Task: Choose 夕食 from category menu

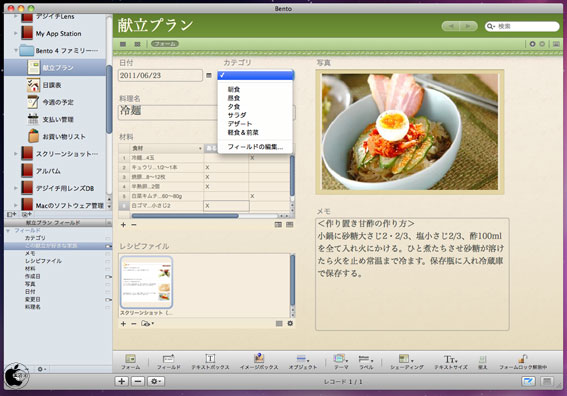Action: pos(255,107)
